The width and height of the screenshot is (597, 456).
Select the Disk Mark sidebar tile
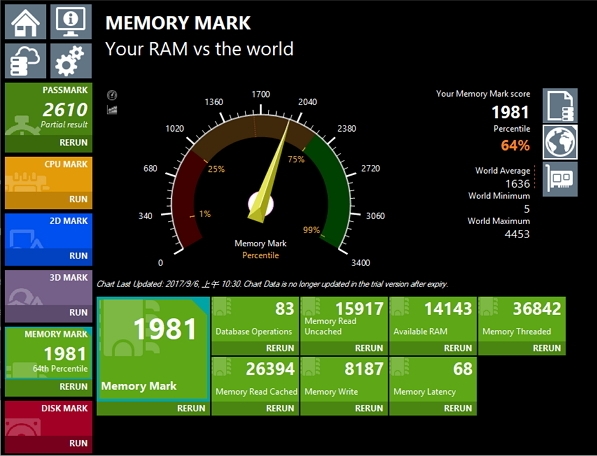pos(48,419)
